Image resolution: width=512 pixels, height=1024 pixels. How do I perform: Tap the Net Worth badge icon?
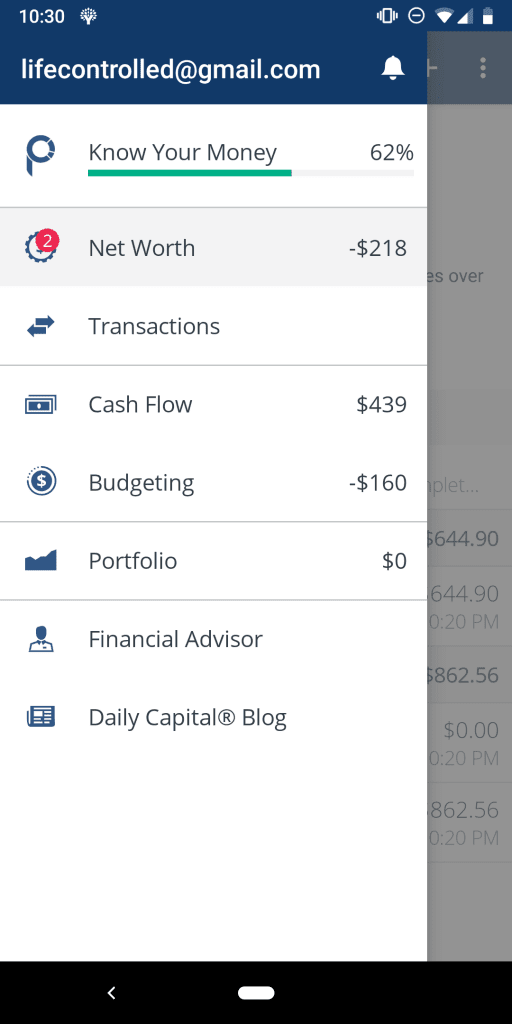[42, 247]
